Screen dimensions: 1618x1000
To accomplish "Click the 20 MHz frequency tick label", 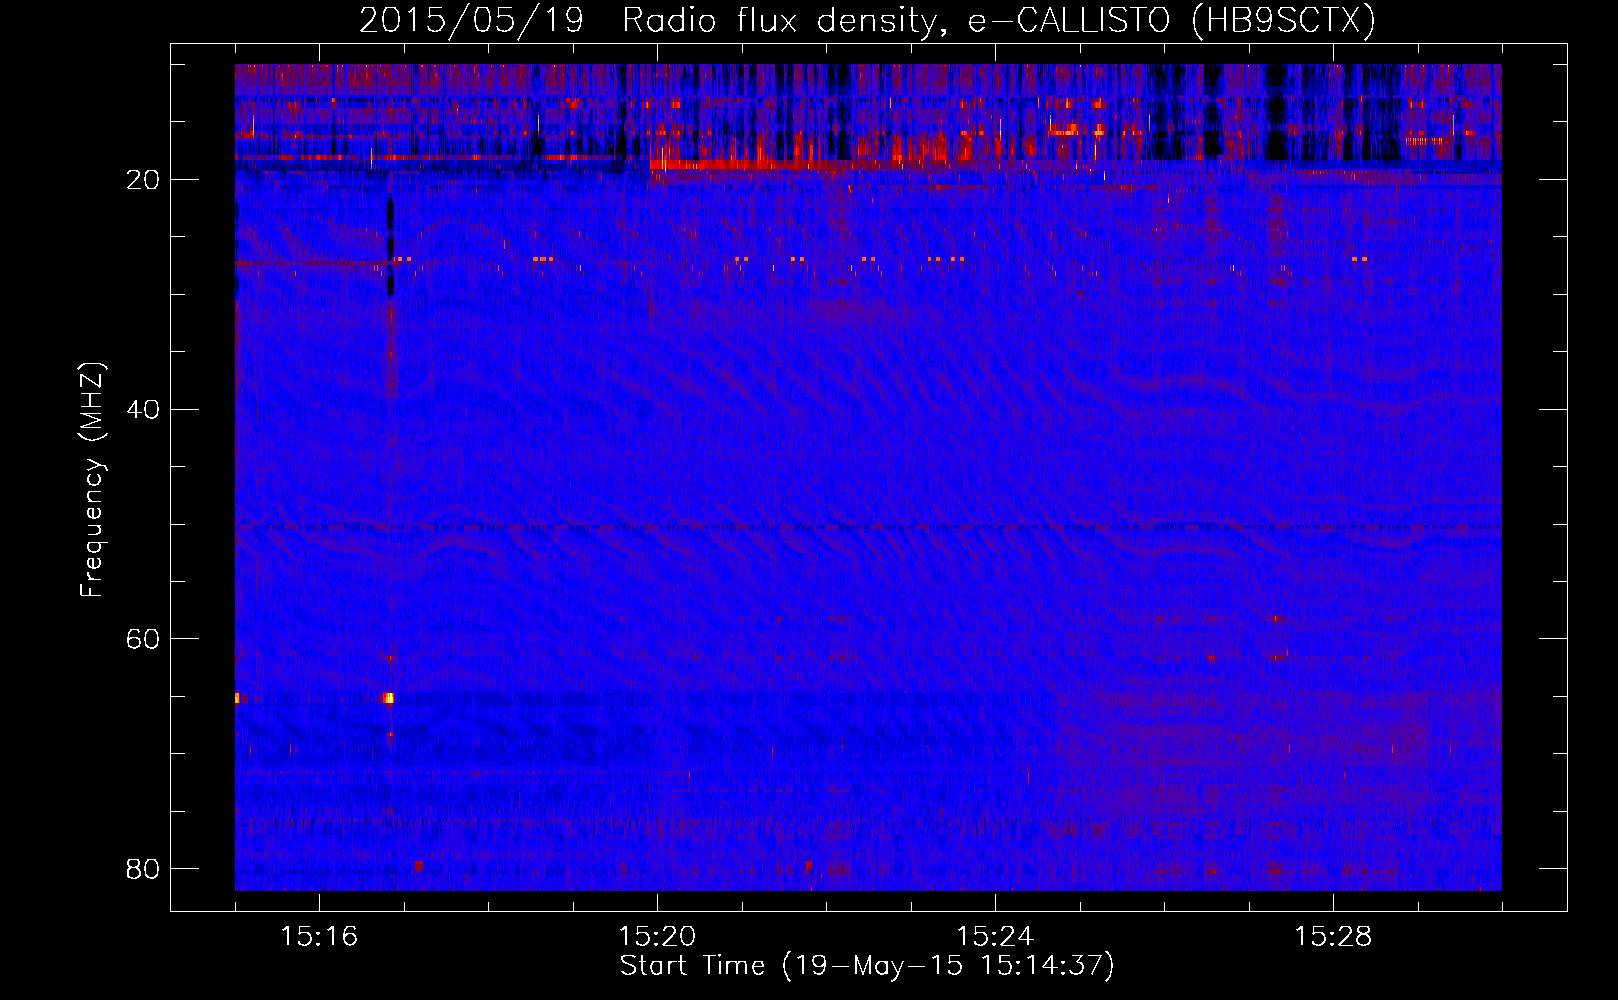I will coord(143,180).
